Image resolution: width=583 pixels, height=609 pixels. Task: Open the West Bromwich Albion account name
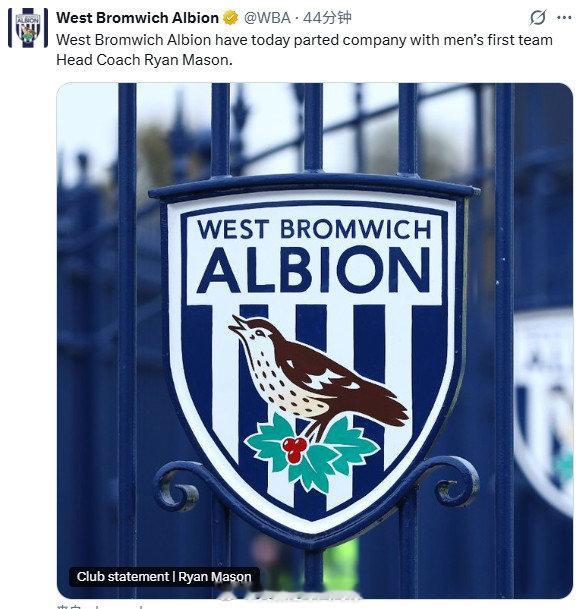tap(137, 17)
